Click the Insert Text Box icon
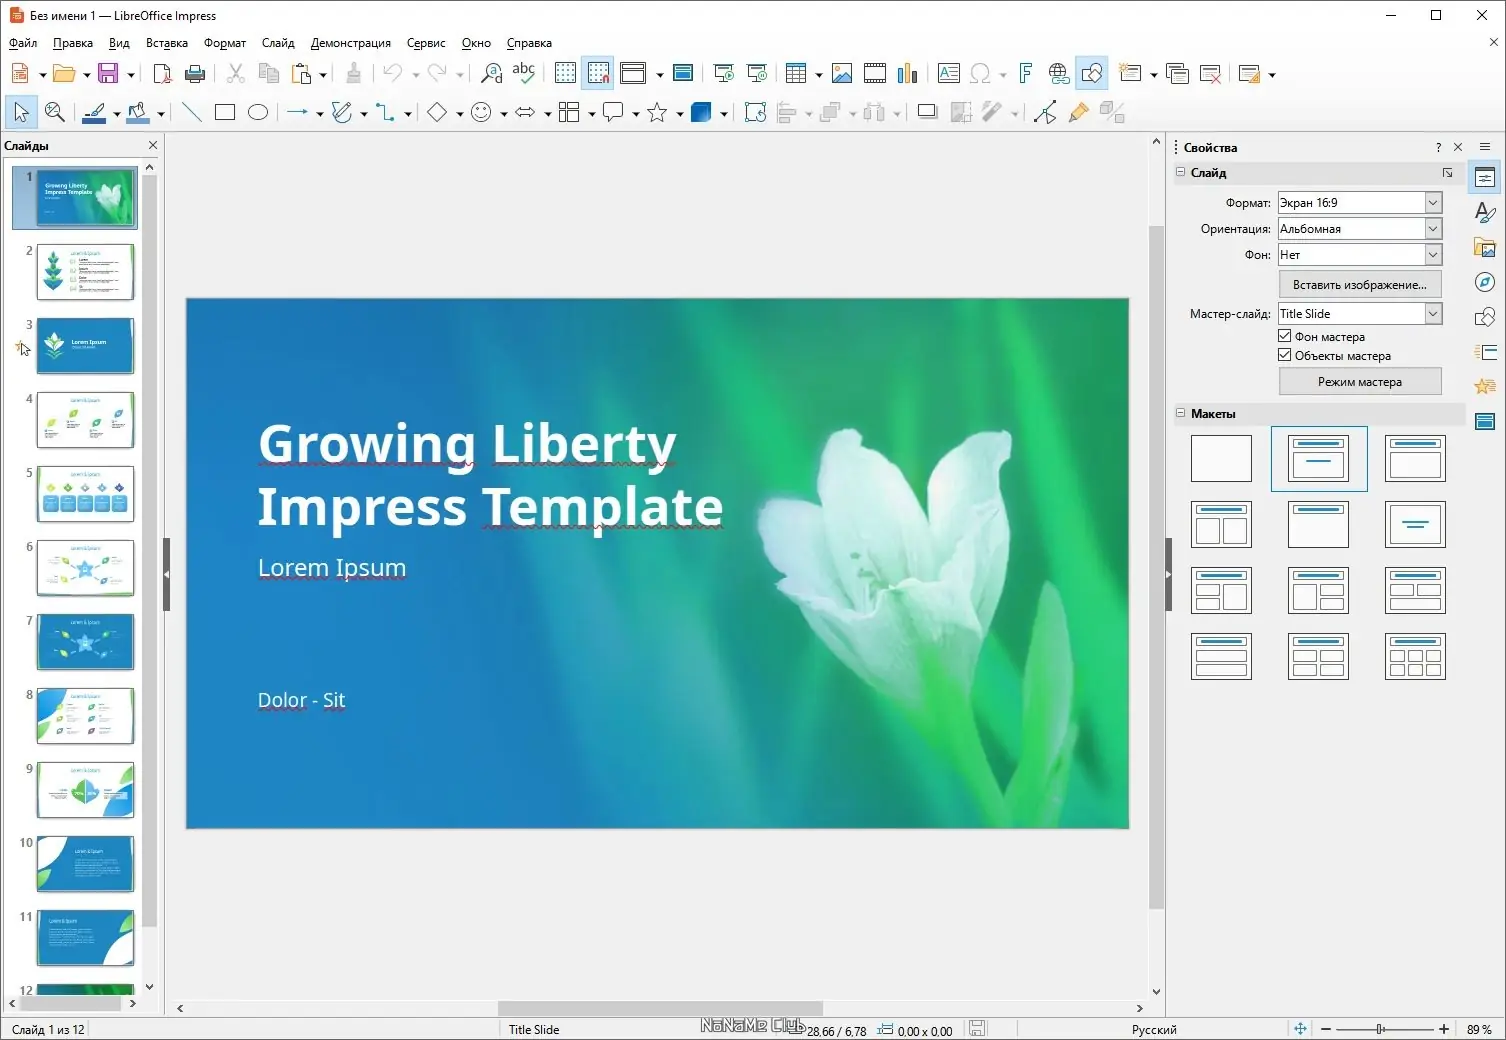The width and height of the screenshot is (1506, 1040). pyautogui.click(x=948, y=74)
